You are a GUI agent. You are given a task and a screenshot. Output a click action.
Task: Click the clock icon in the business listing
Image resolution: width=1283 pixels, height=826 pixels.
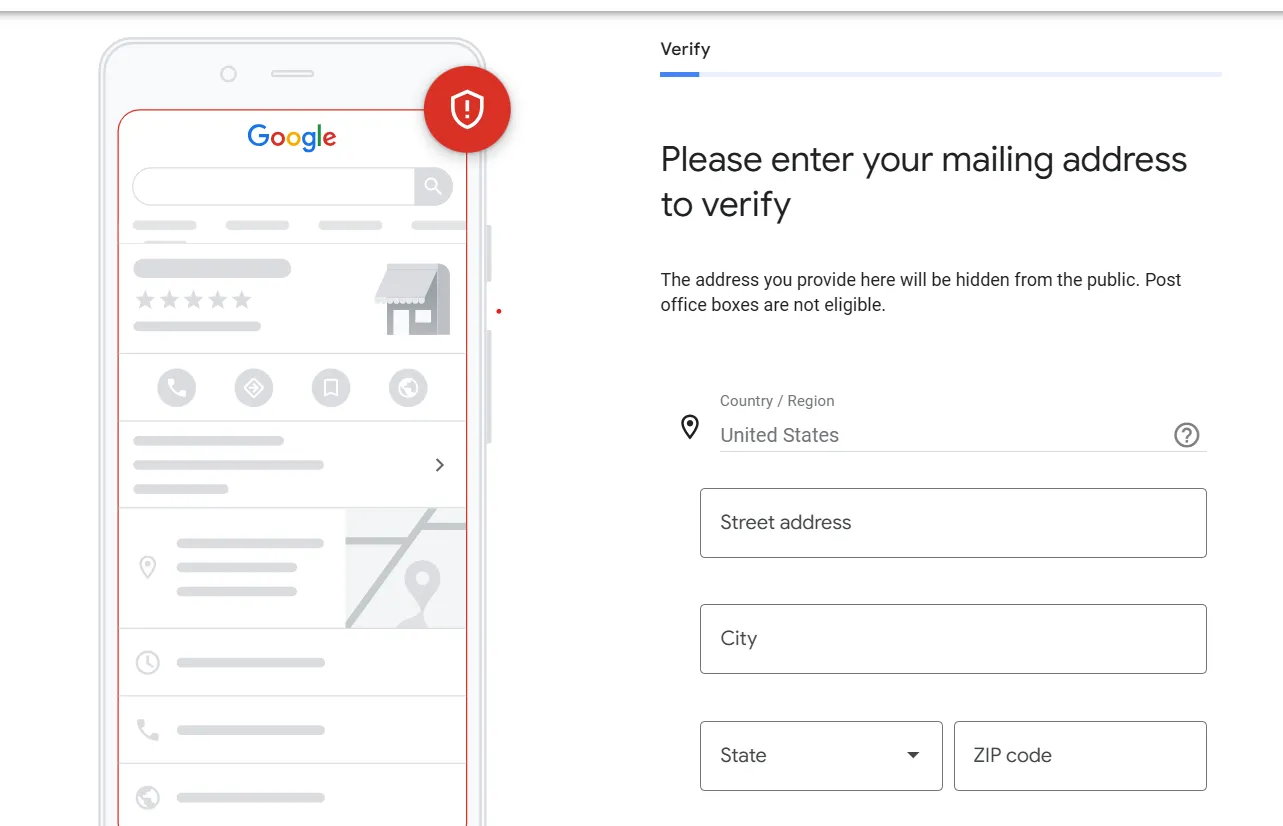pos(147,662)
